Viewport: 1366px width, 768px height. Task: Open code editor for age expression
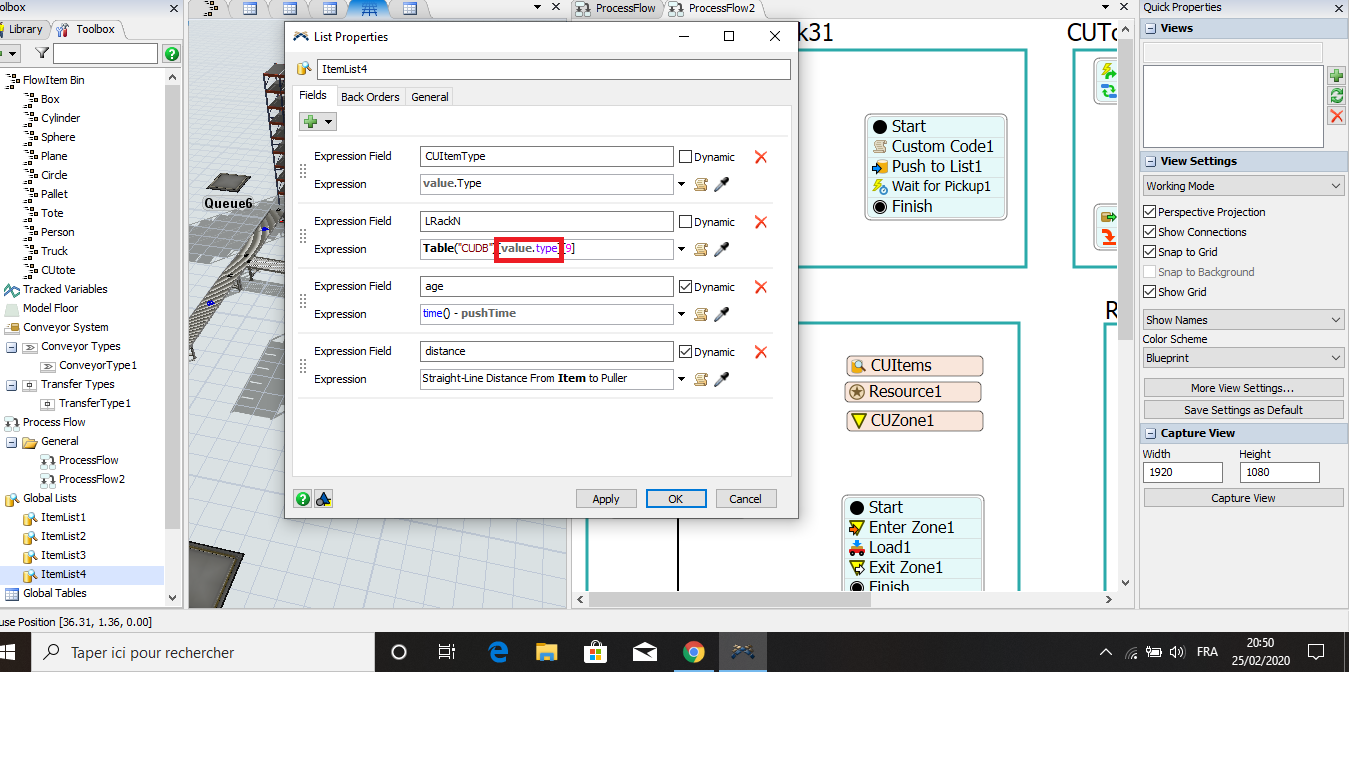coord(701,314)
